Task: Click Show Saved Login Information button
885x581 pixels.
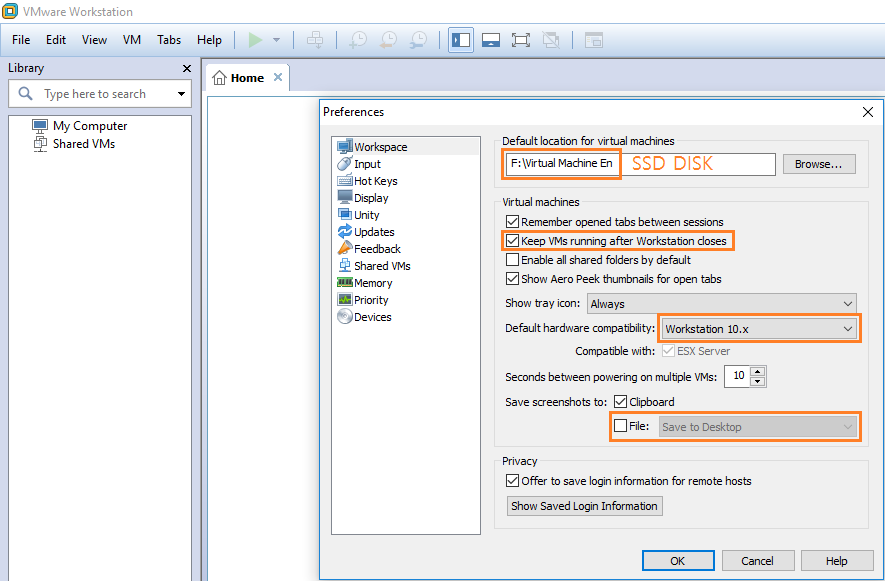Action: pos(584,506)
